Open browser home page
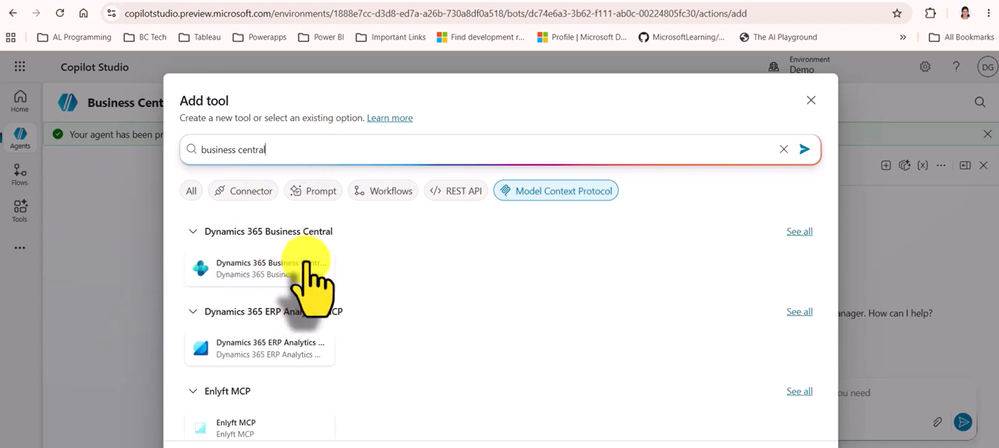This screenshot has height=448, width=999. pos(83,13)
